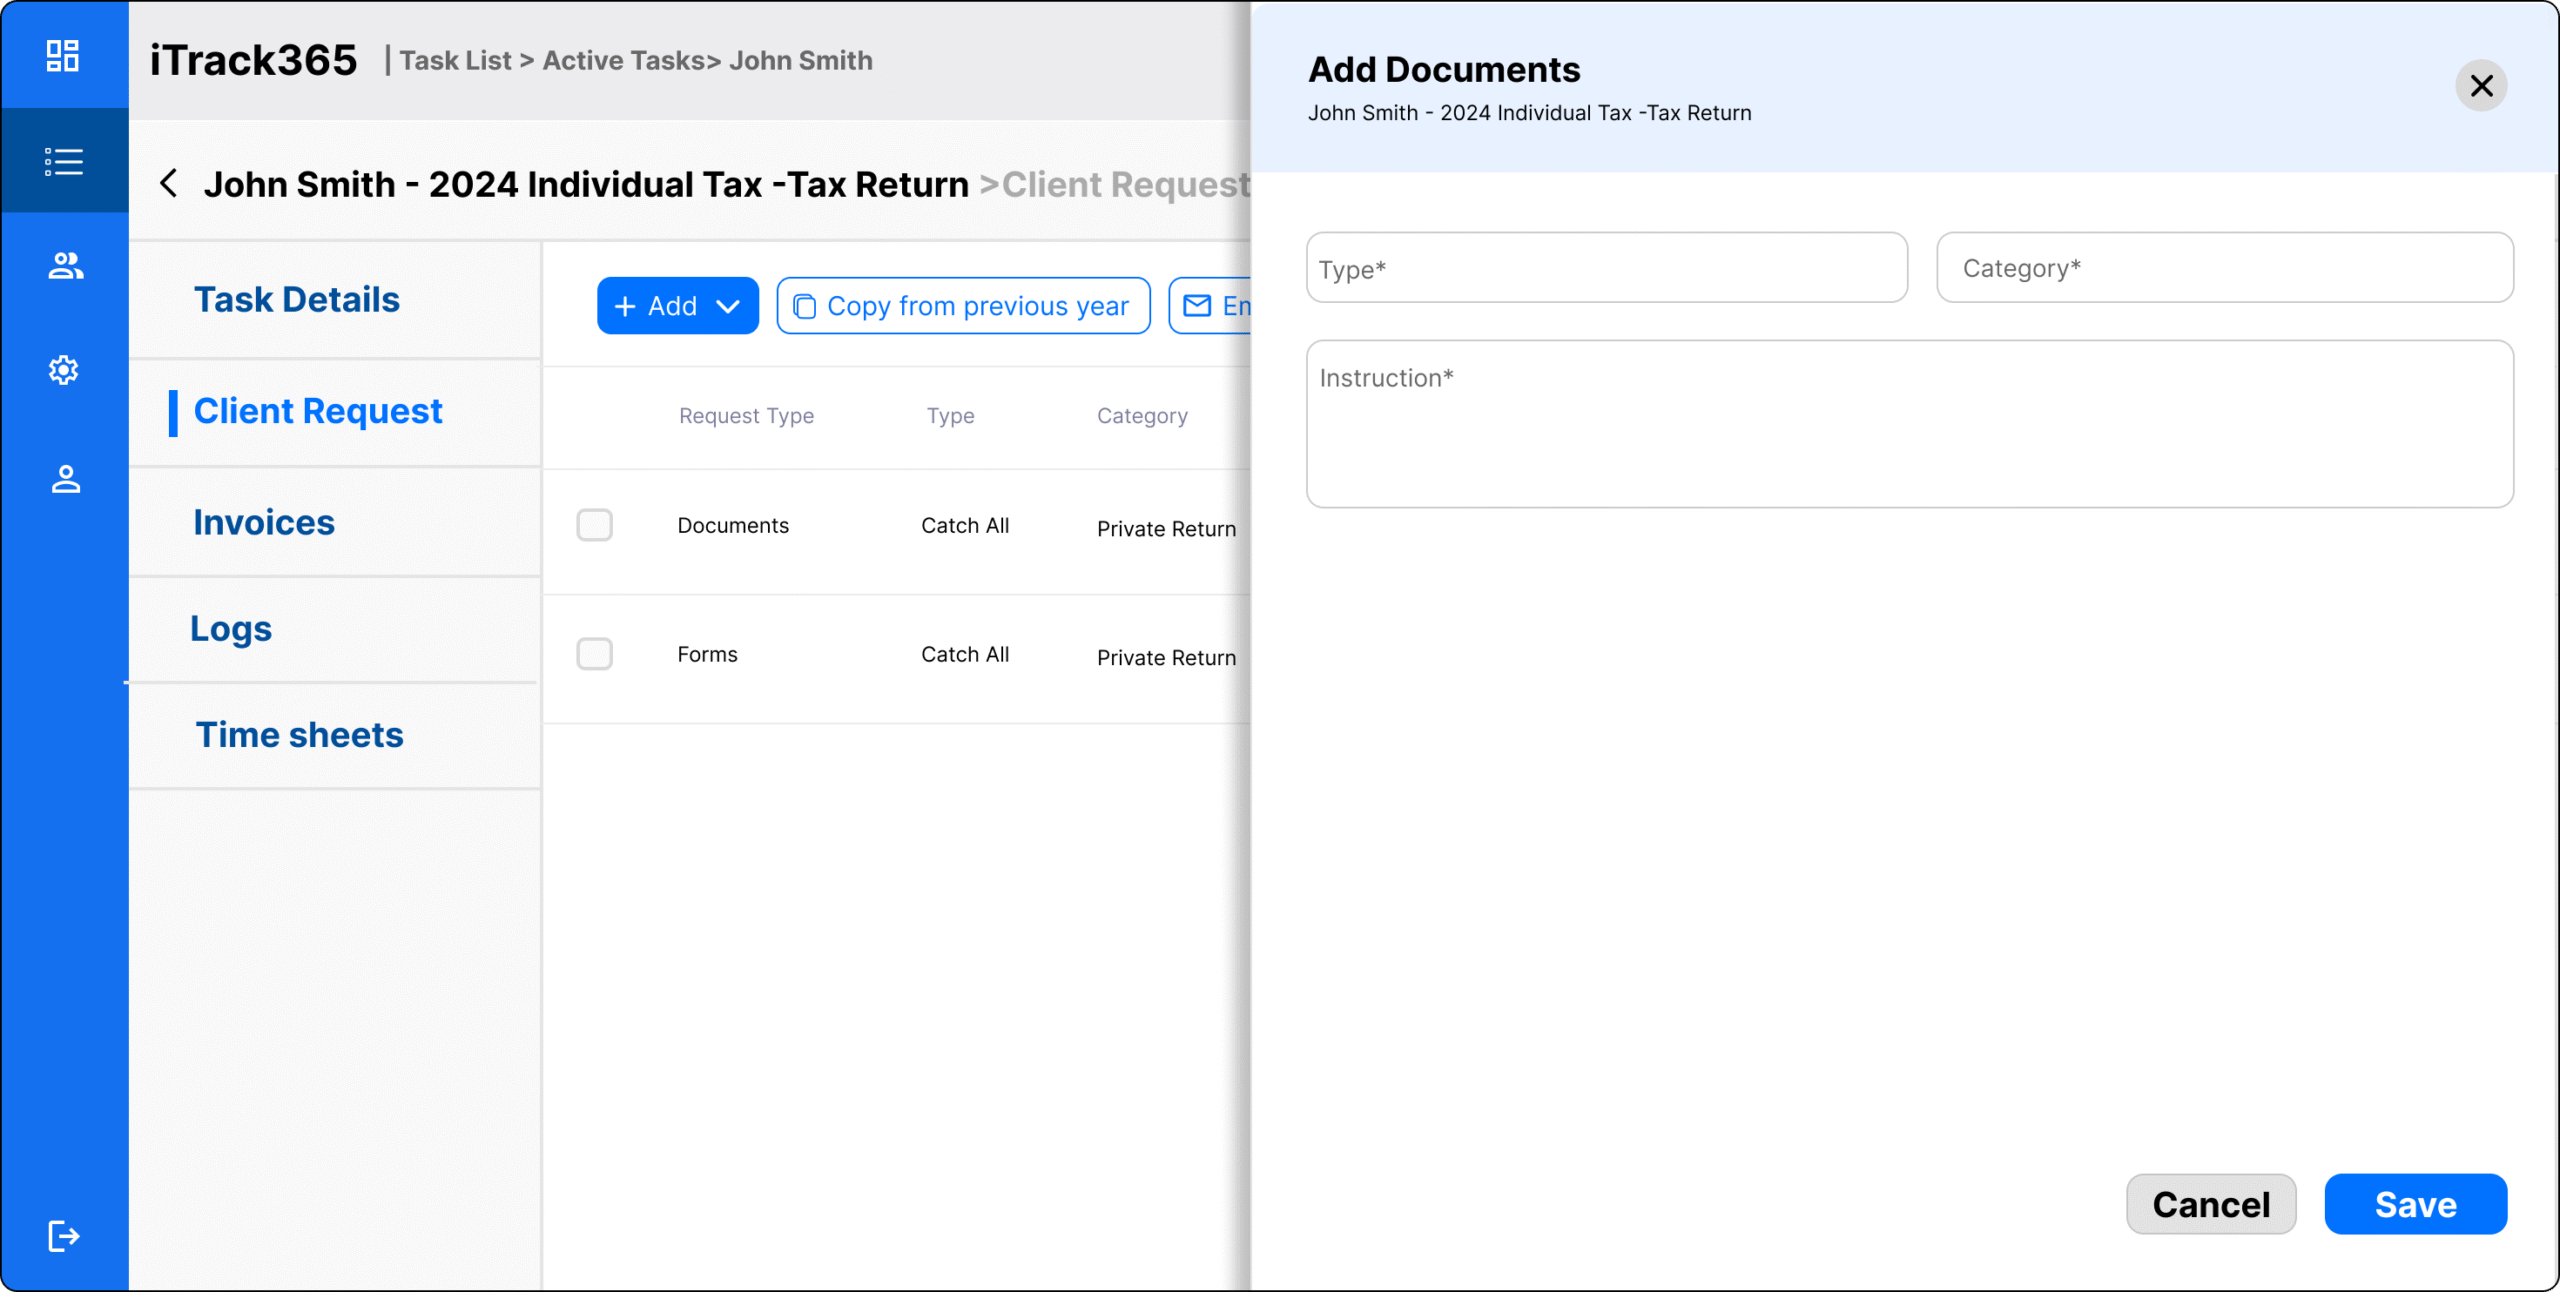The image size is (2560, 1292).
Task: Click the logout icon at sidebar bottom
Action: (x=63, y=1236)
